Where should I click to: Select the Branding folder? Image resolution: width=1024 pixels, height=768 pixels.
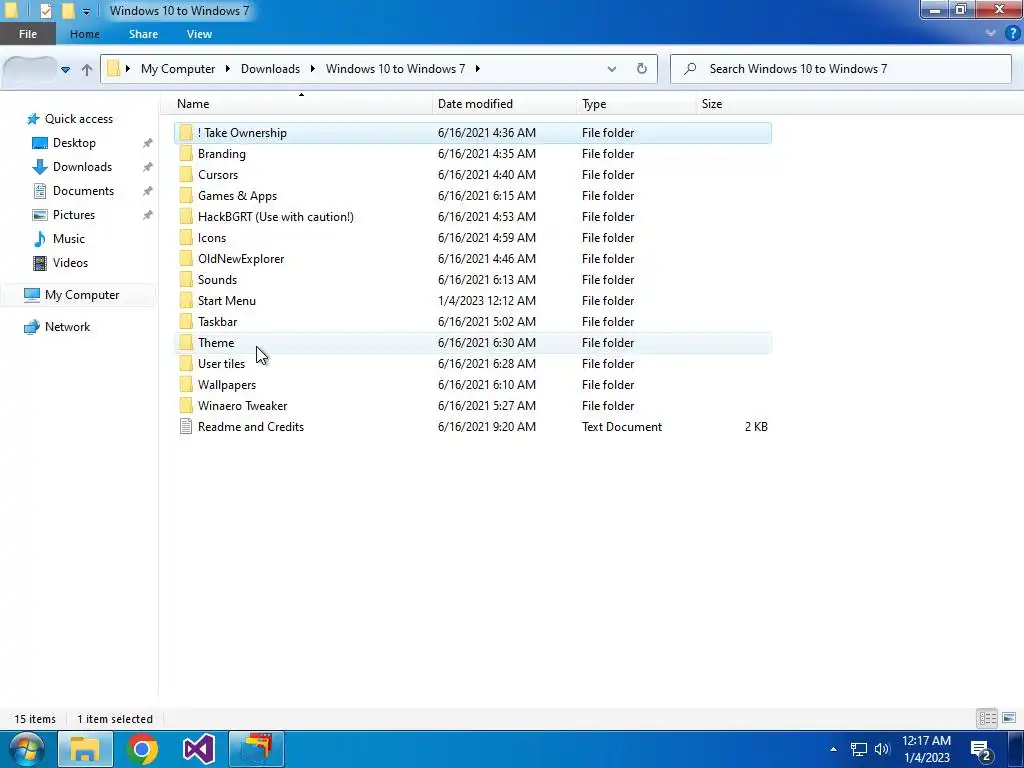click(x=473, y=153)
